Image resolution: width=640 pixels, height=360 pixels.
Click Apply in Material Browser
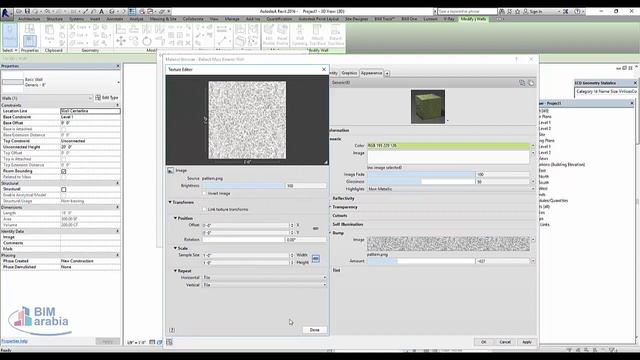click(527, 342)
